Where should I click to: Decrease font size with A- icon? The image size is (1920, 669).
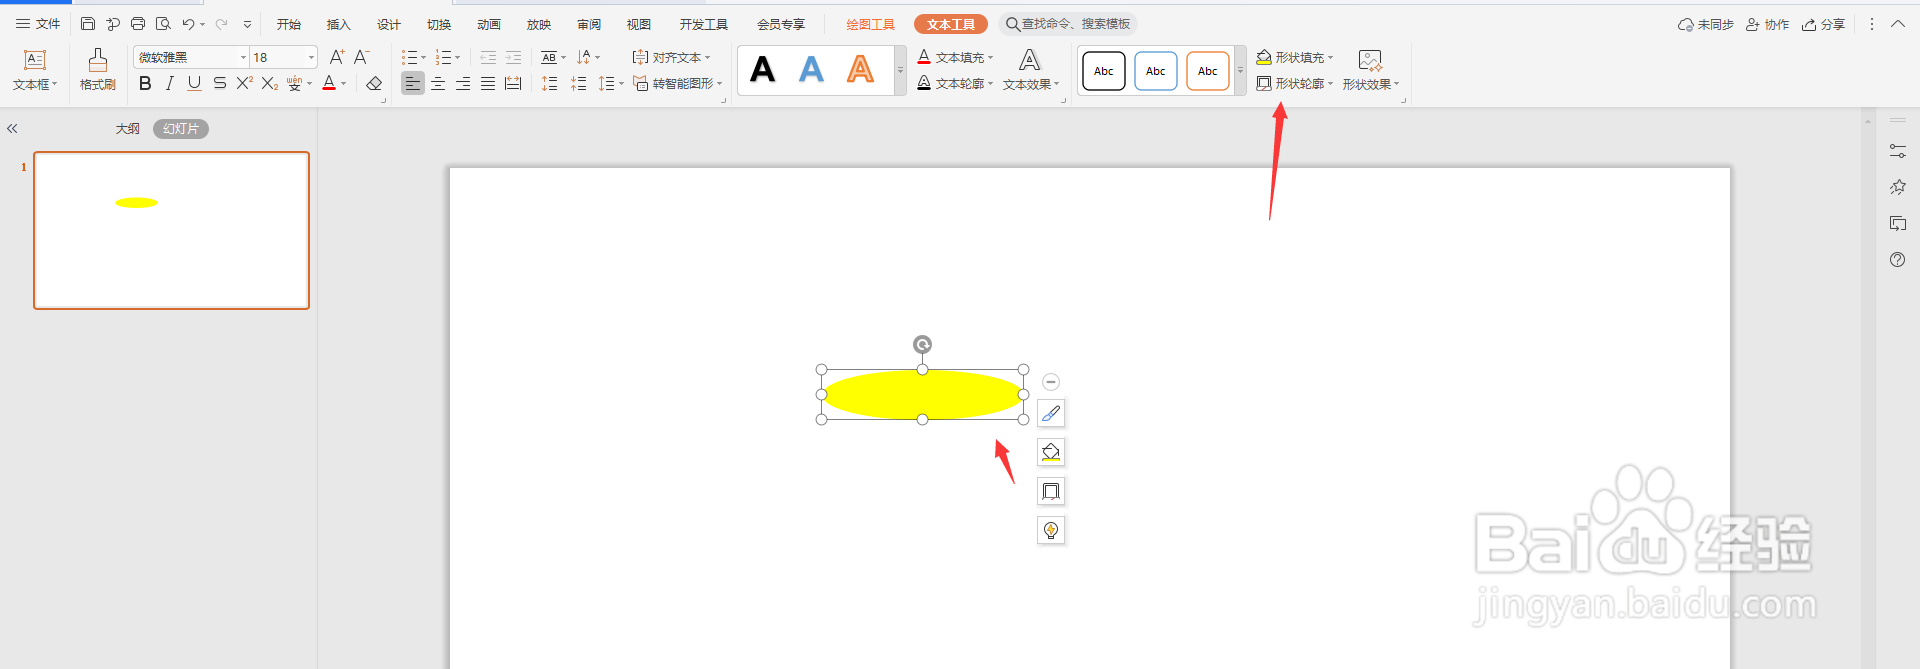(362, 57)
